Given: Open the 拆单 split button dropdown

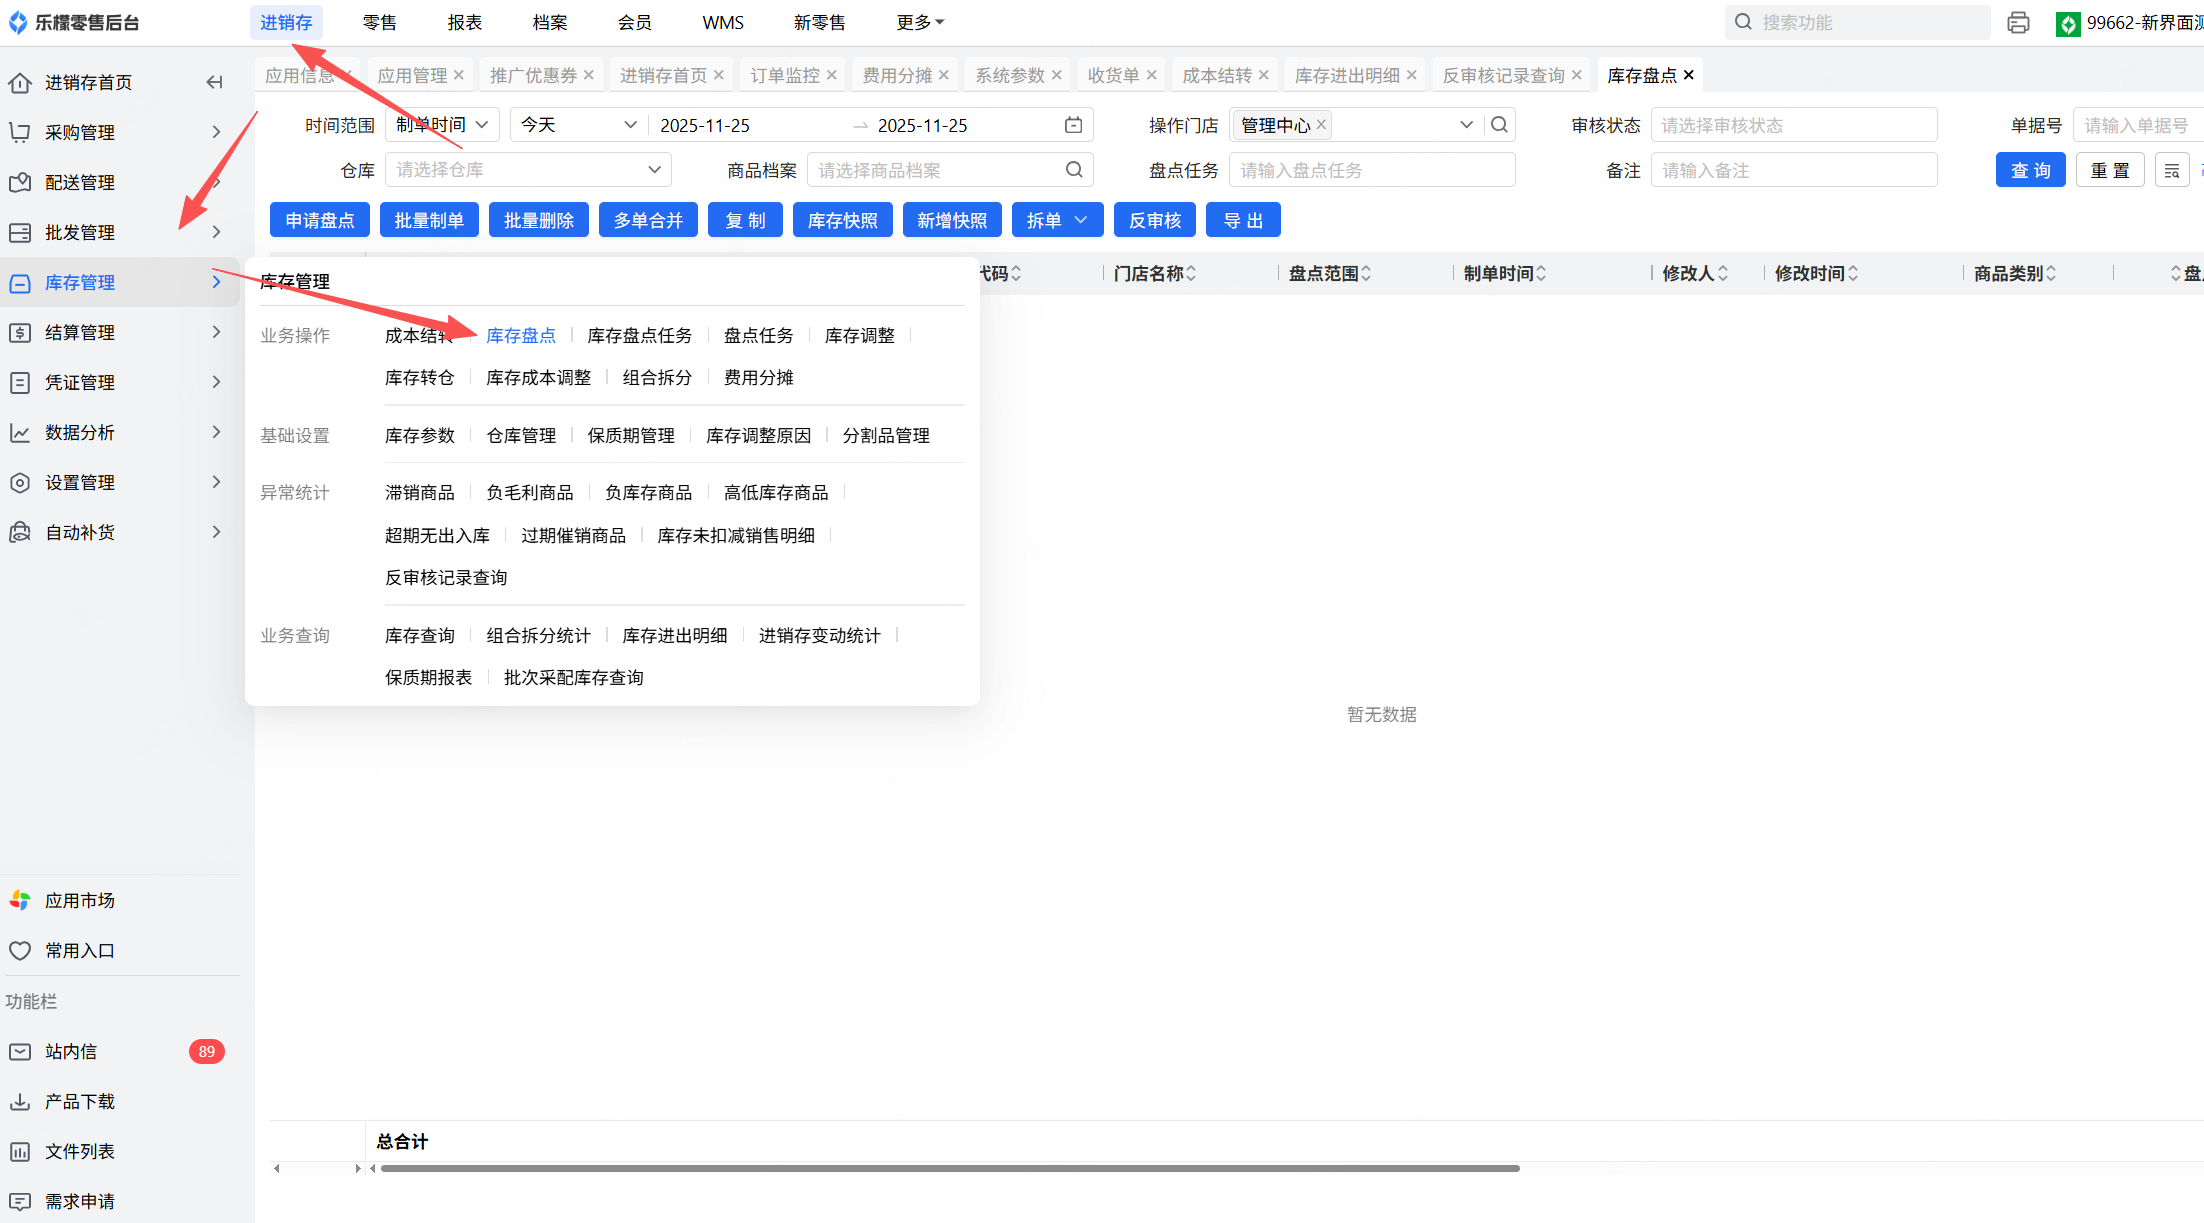Looking at the screenshot, I should 1080,220.
